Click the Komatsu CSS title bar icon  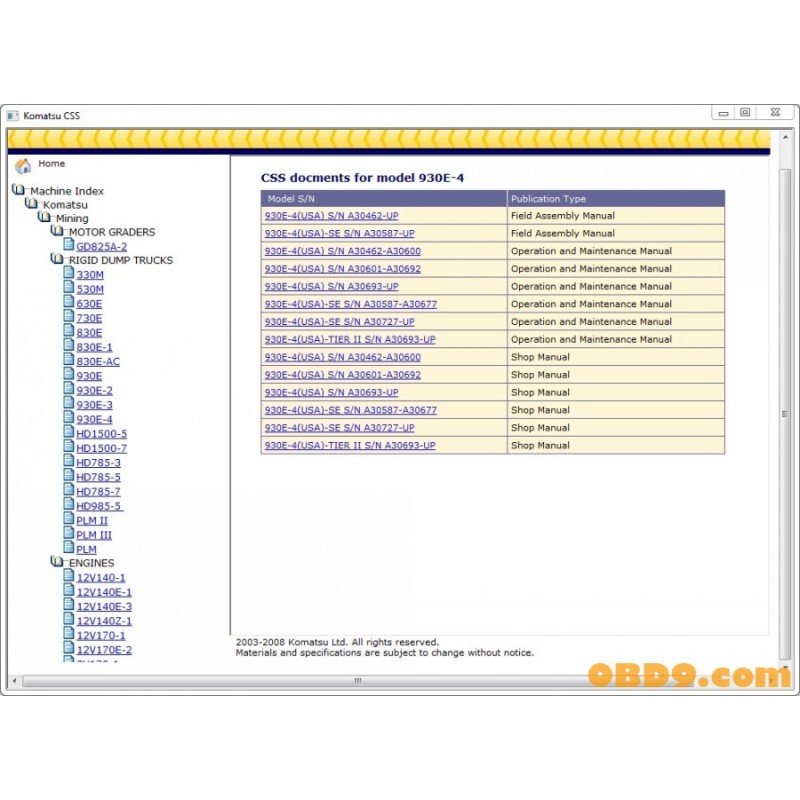(13, 116)
